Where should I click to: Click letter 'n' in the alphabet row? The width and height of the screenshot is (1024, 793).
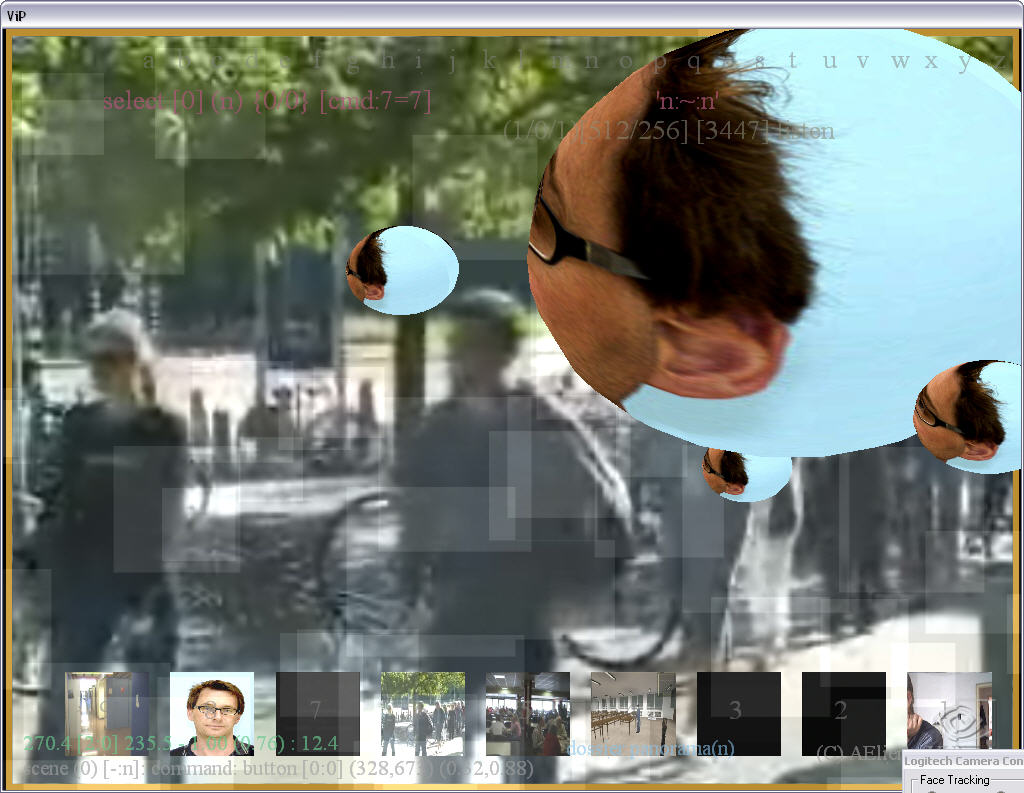tap(592, 61)
